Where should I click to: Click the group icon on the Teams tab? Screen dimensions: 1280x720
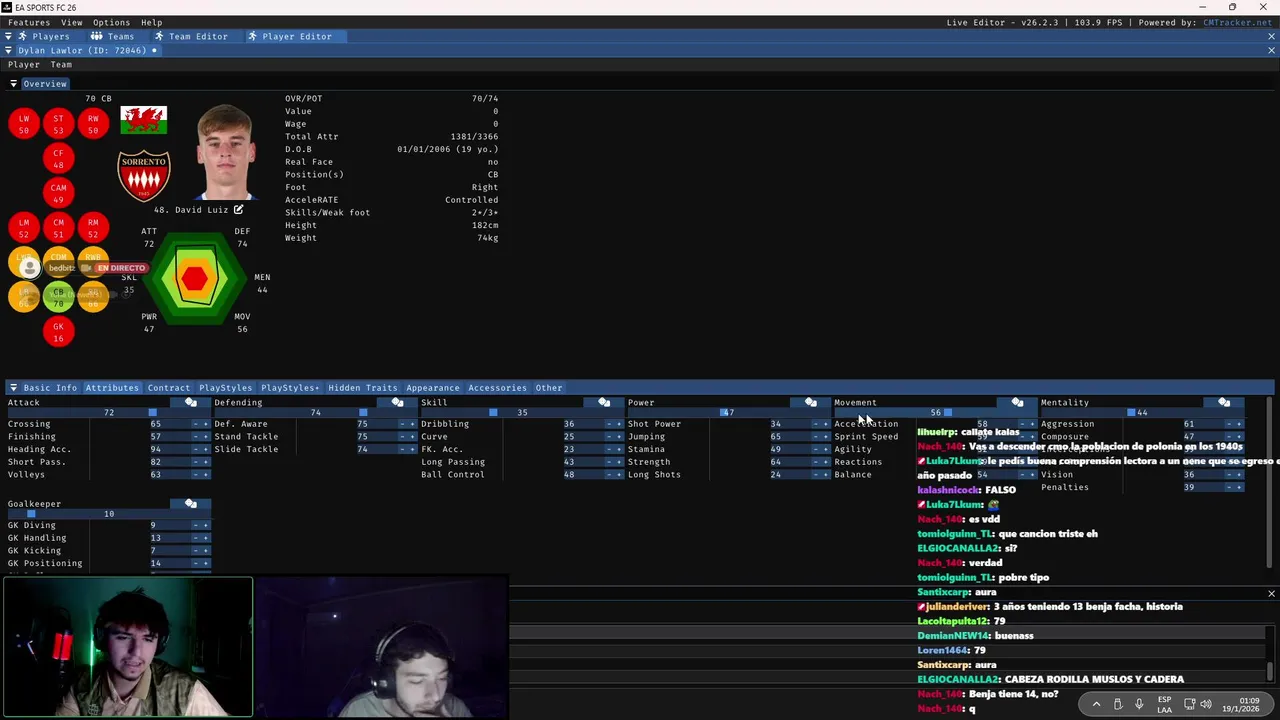point(96,36)
